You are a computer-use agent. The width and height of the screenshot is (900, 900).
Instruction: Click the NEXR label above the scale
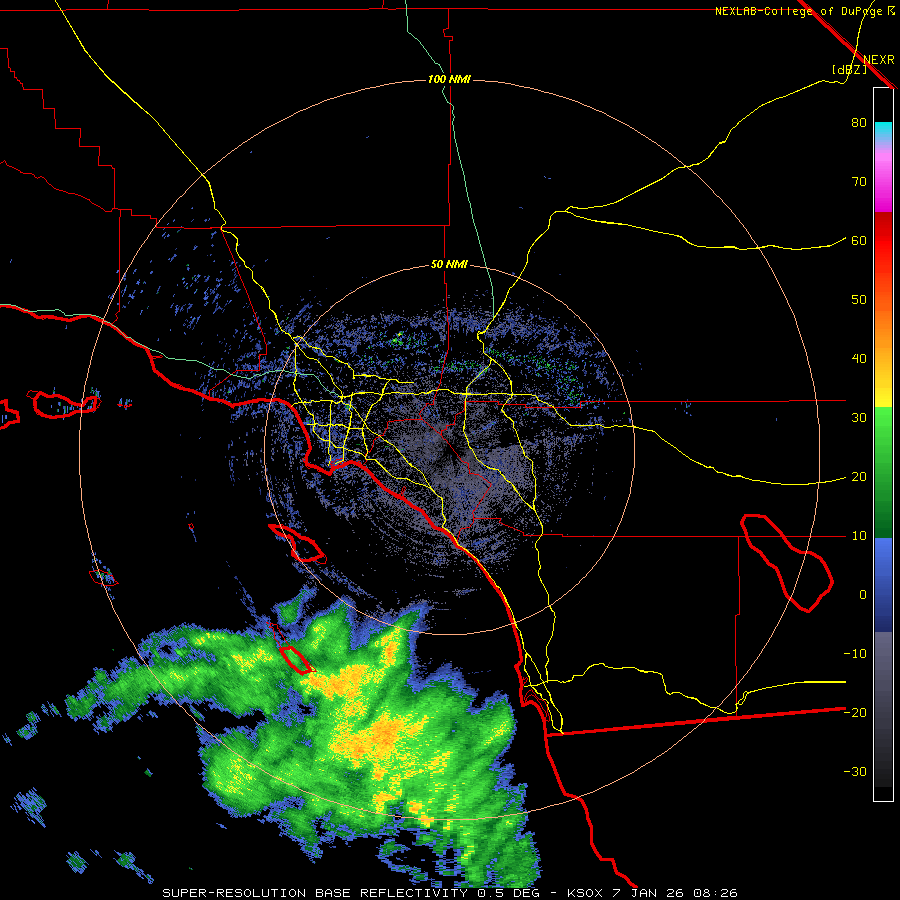tap(879, 60)
